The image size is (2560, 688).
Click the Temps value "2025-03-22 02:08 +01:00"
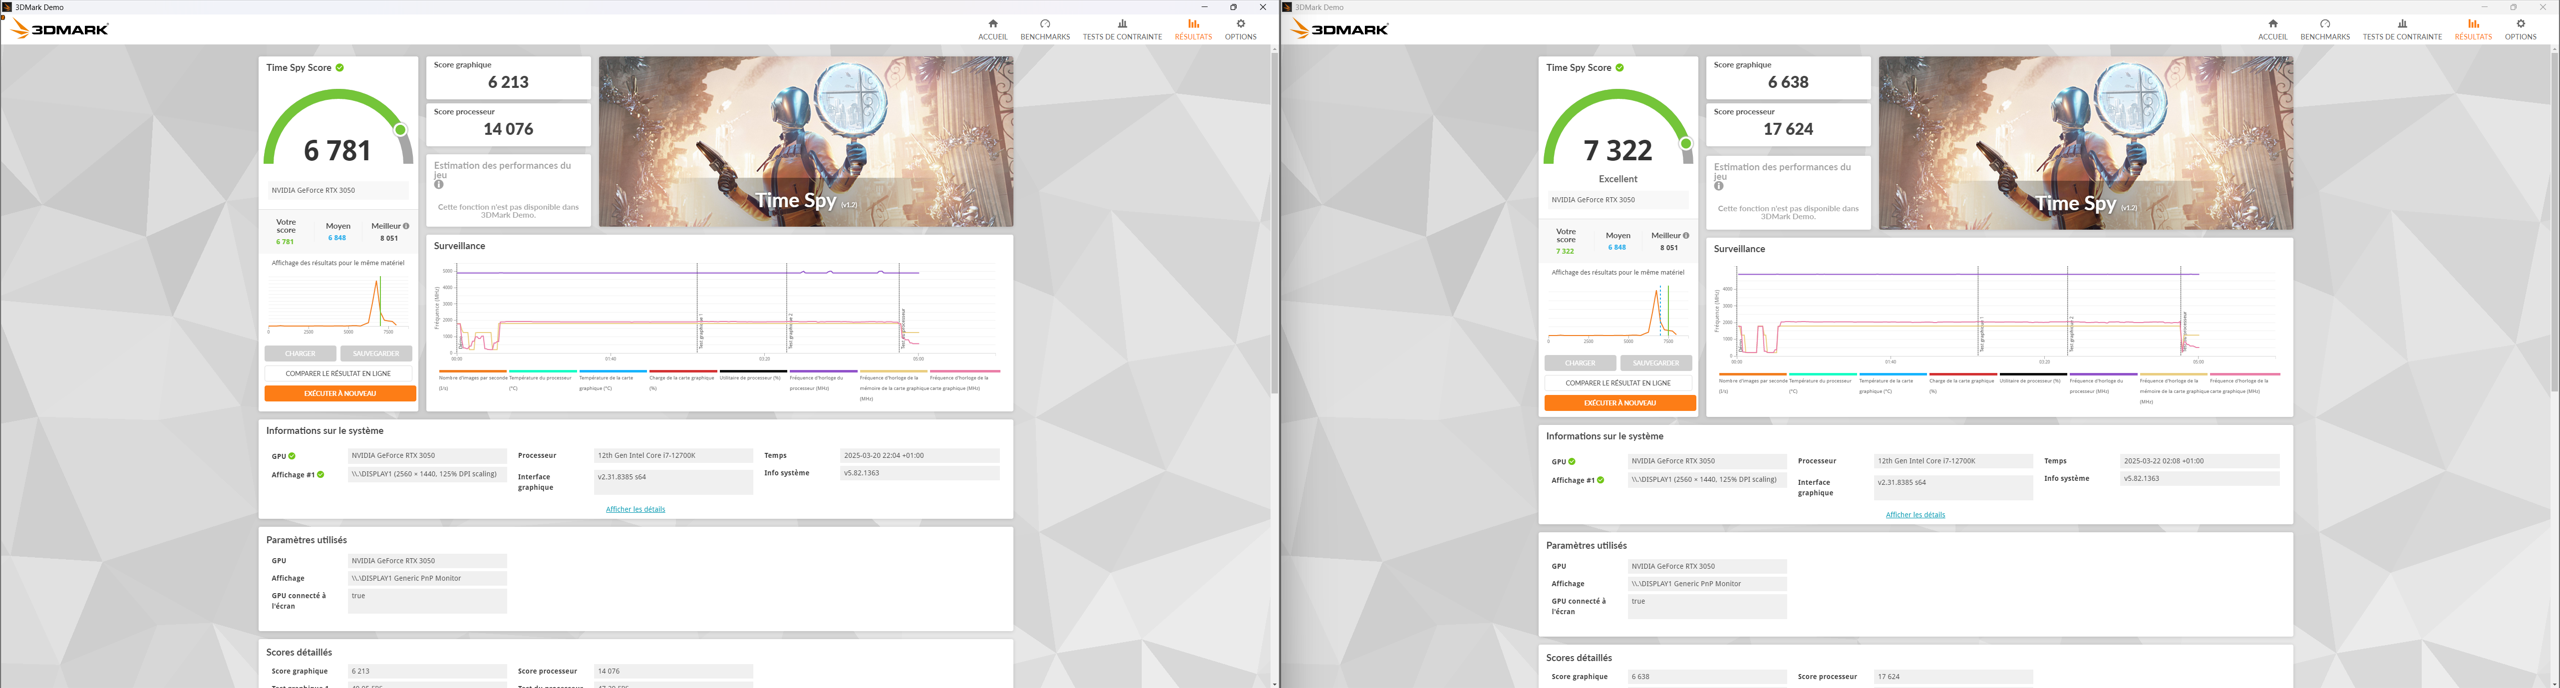pyautogui.click(x=2200, y=462)
